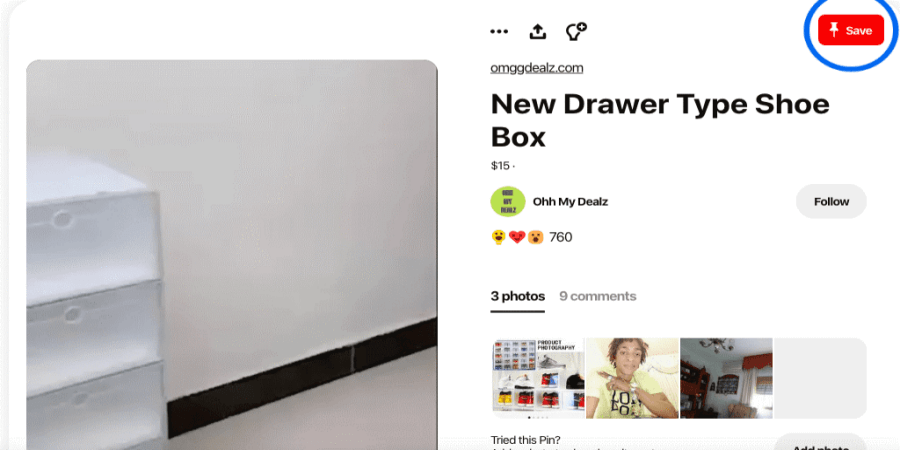Click the Add photo button

[820, 443]
